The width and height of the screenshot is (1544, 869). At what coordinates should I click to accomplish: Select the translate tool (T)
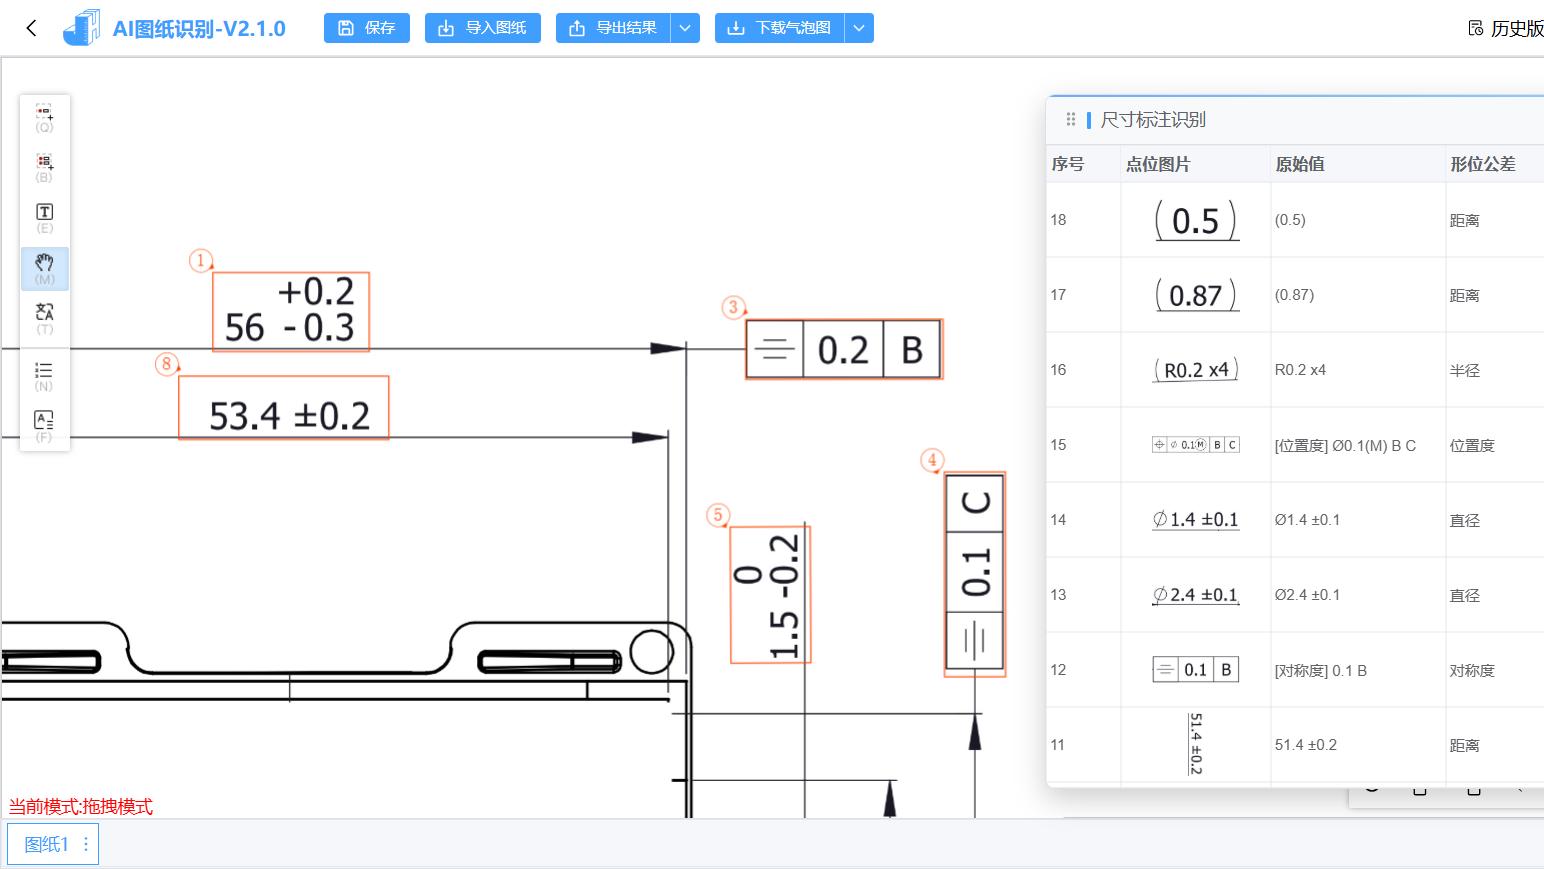[45, 318]
